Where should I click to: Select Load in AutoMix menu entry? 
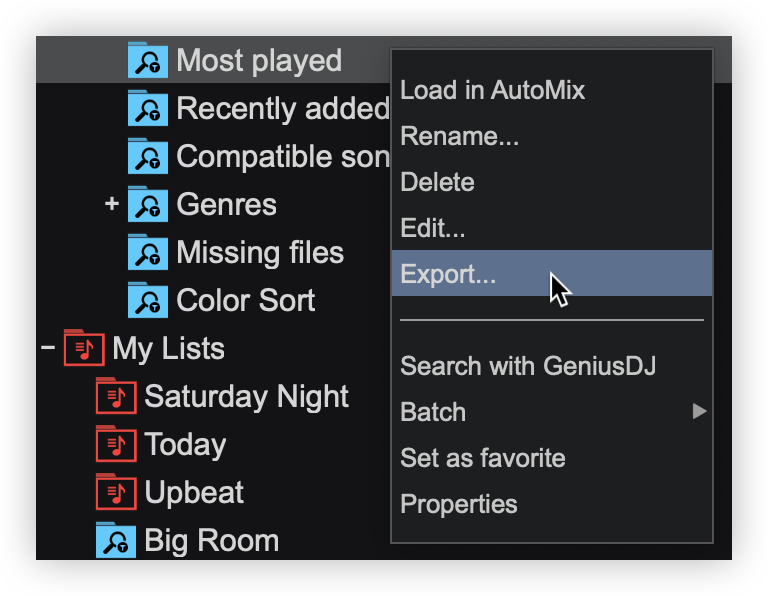(492, 90)
